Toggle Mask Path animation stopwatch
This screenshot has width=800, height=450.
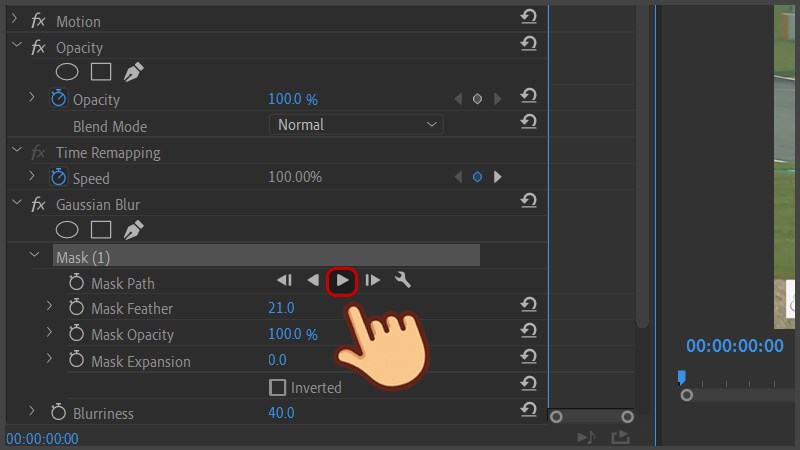77,282
